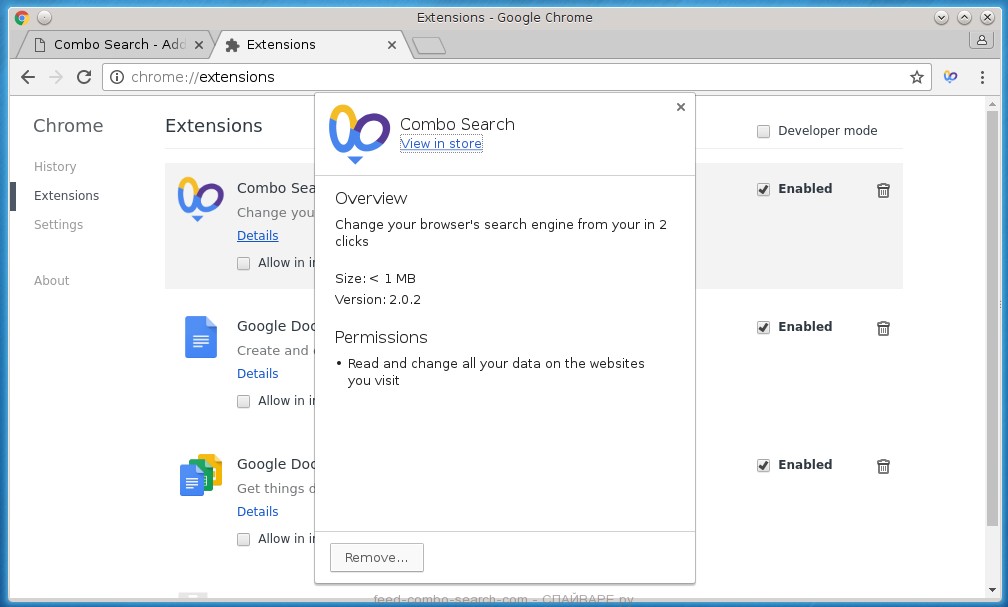Open View in store link

pos(441,144)
